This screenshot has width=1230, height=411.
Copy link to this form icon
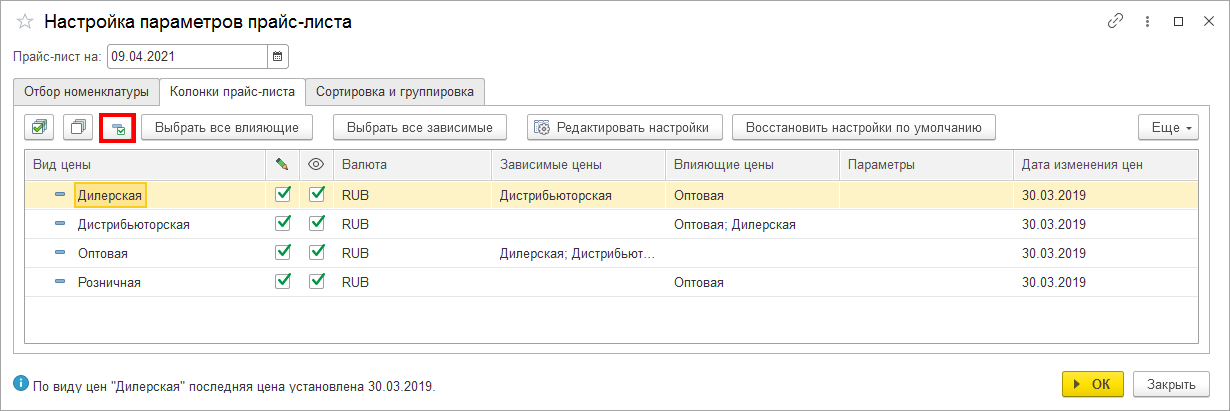1116,21
